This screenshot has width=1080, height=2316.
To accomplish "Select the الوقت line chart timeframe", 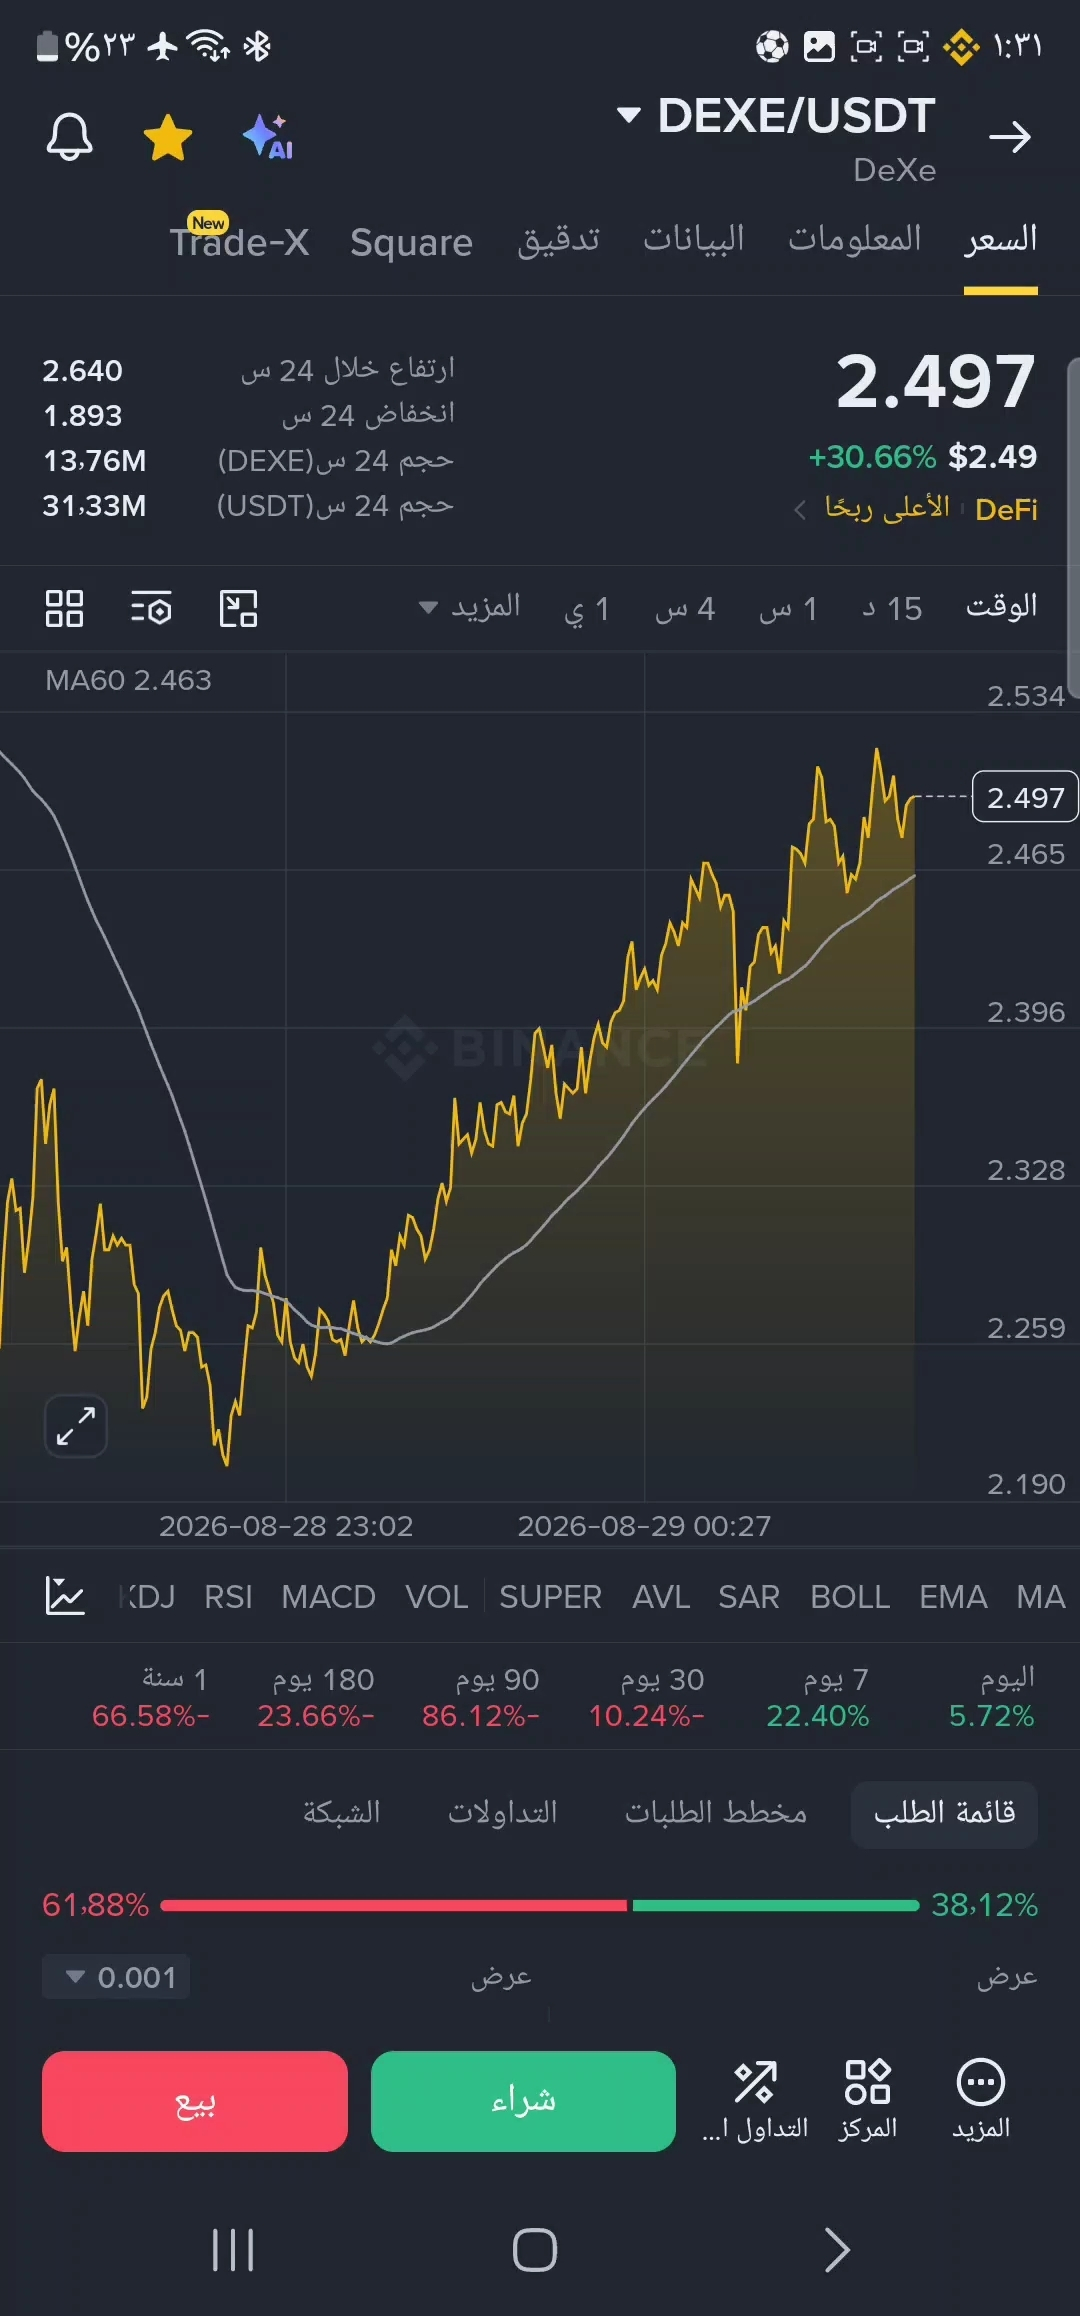I will pyautogui.click(x=1001, y=606).
